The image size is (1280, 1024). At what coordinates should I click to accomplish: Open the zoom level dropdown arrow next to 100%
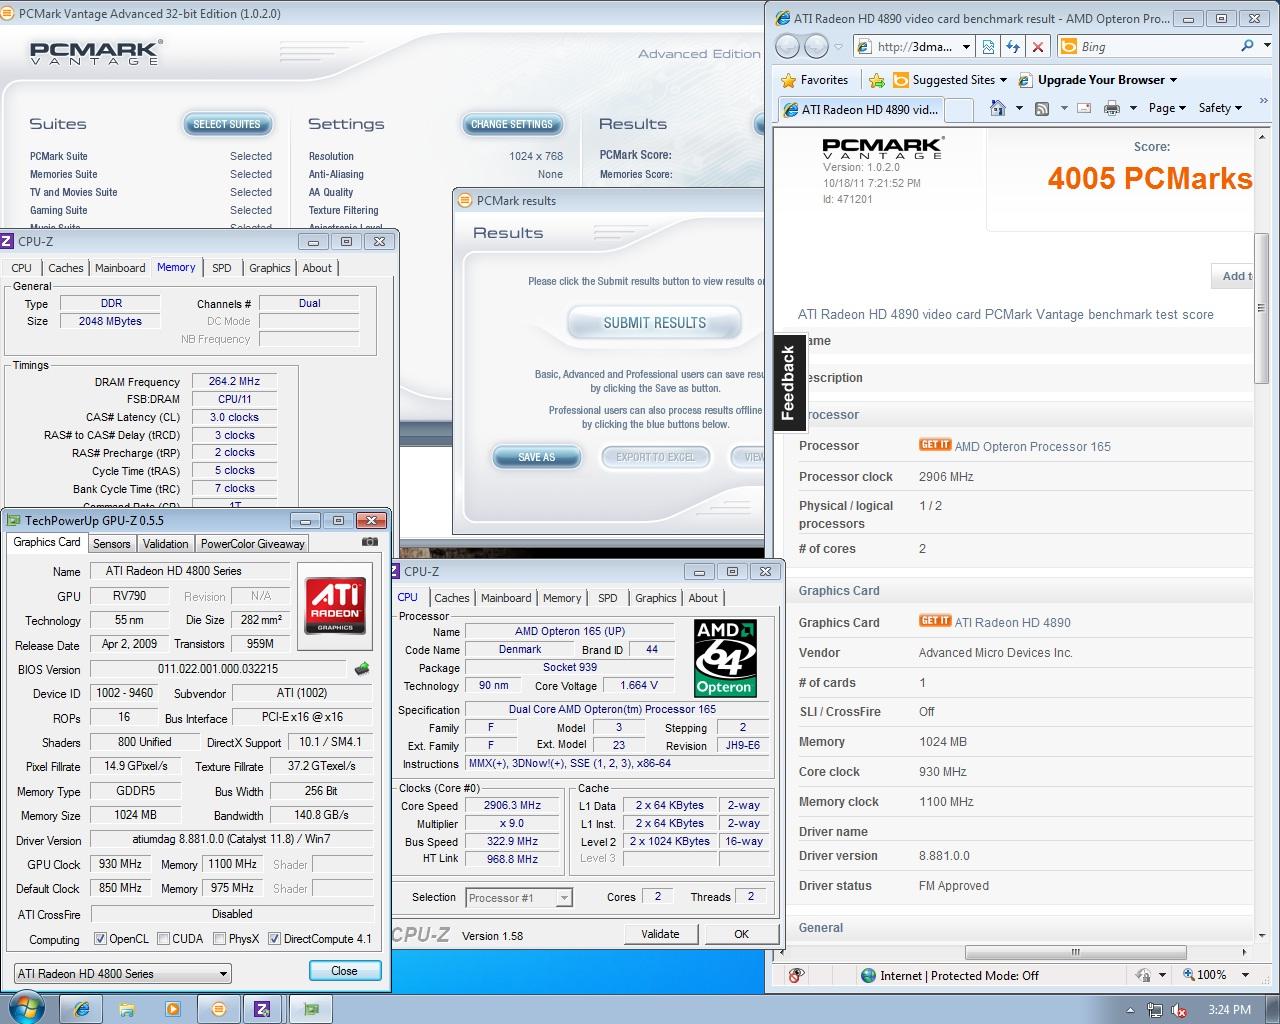[1245, 975]
